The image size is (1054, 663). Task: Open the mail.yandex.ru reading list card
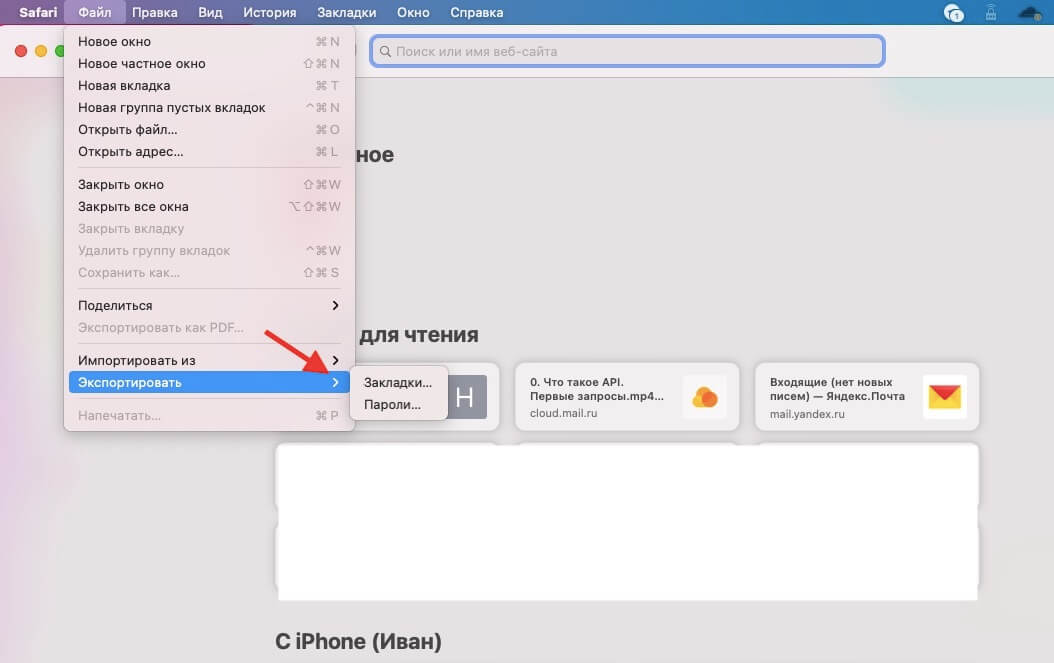[837, 396]
